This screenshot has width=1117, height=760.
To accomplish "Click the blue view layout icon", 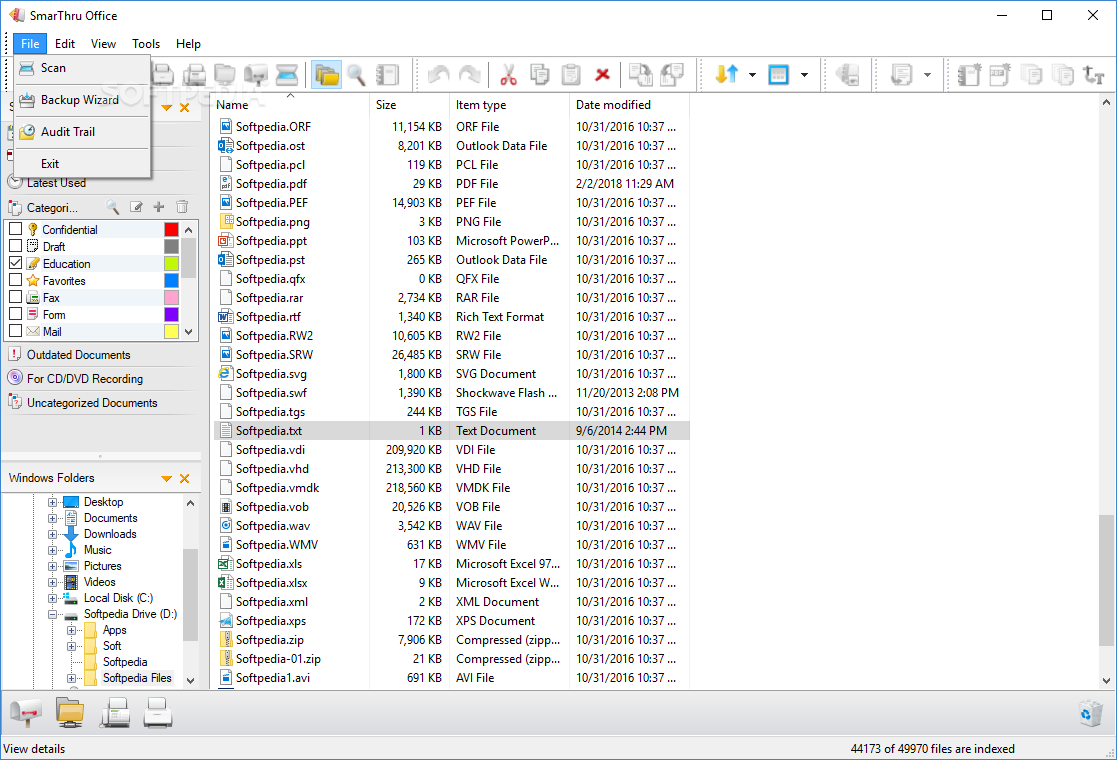I will (779, 74).
